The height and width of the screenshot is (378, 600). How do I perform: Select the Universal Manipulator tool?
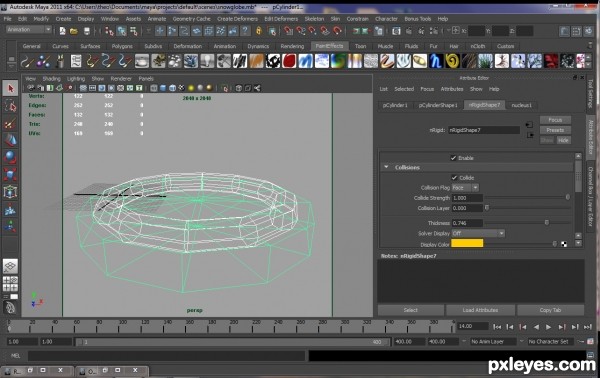pos(11,192)
